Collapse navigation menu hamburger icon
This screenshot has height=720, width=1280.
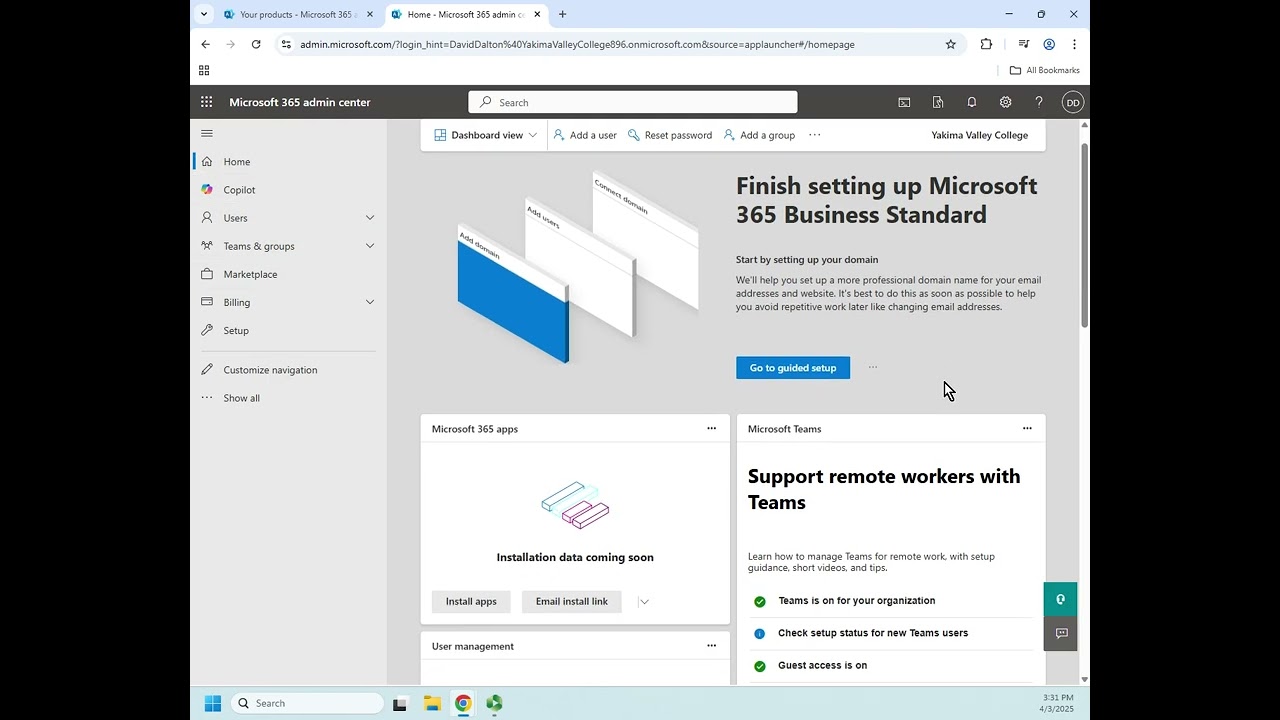[x=207, y=133]
